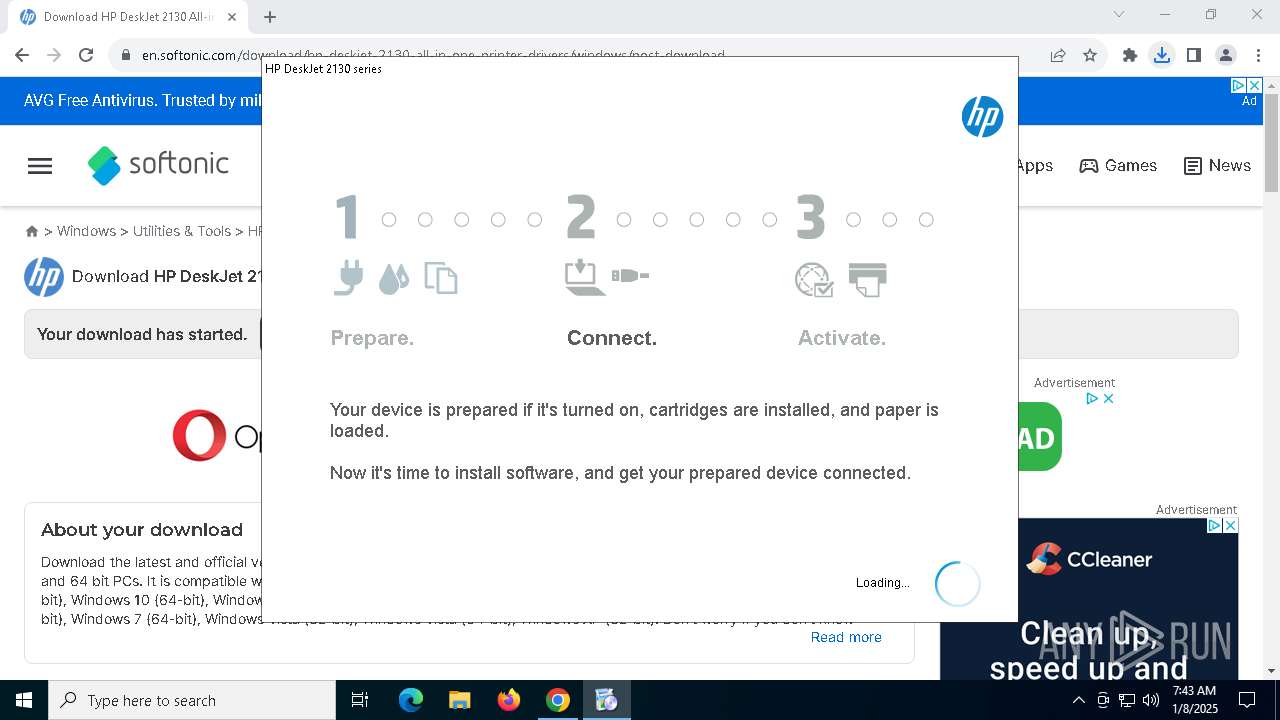Open the network icon in the tray

[1127, 700]
